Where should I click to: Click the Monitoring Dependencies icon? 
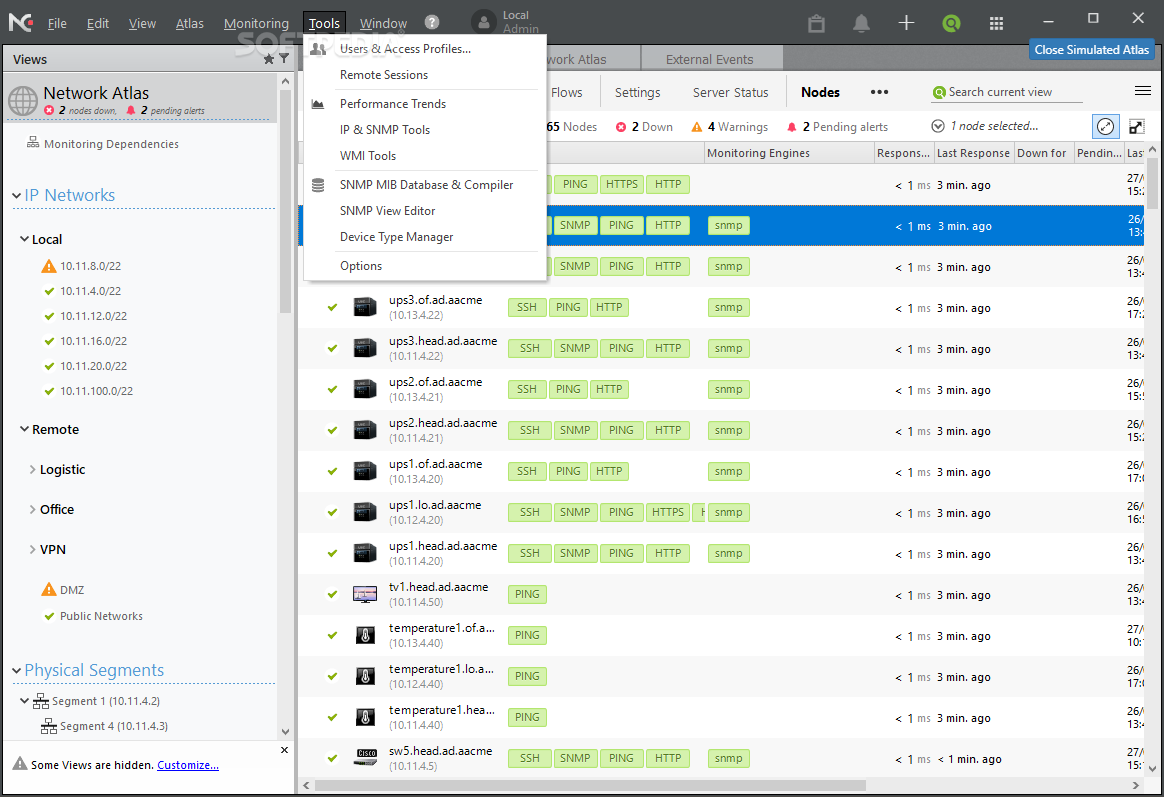point(33,142)
